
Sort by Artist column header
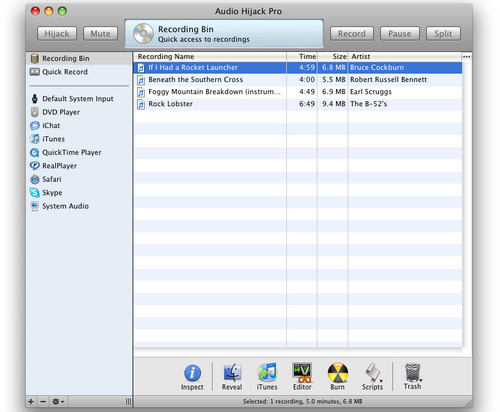coord(405,56)
